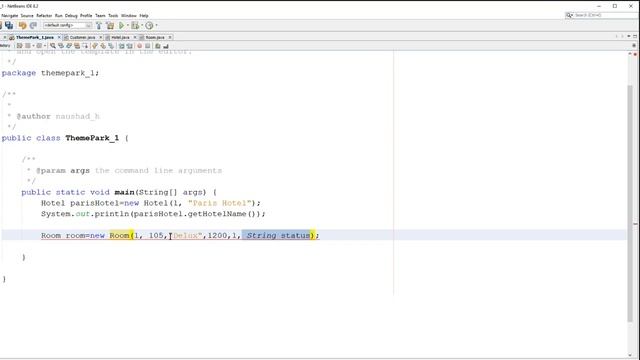This screenshot has height=360, width=640.
Task: Open the Debug menu
Action: coord(71,16)
